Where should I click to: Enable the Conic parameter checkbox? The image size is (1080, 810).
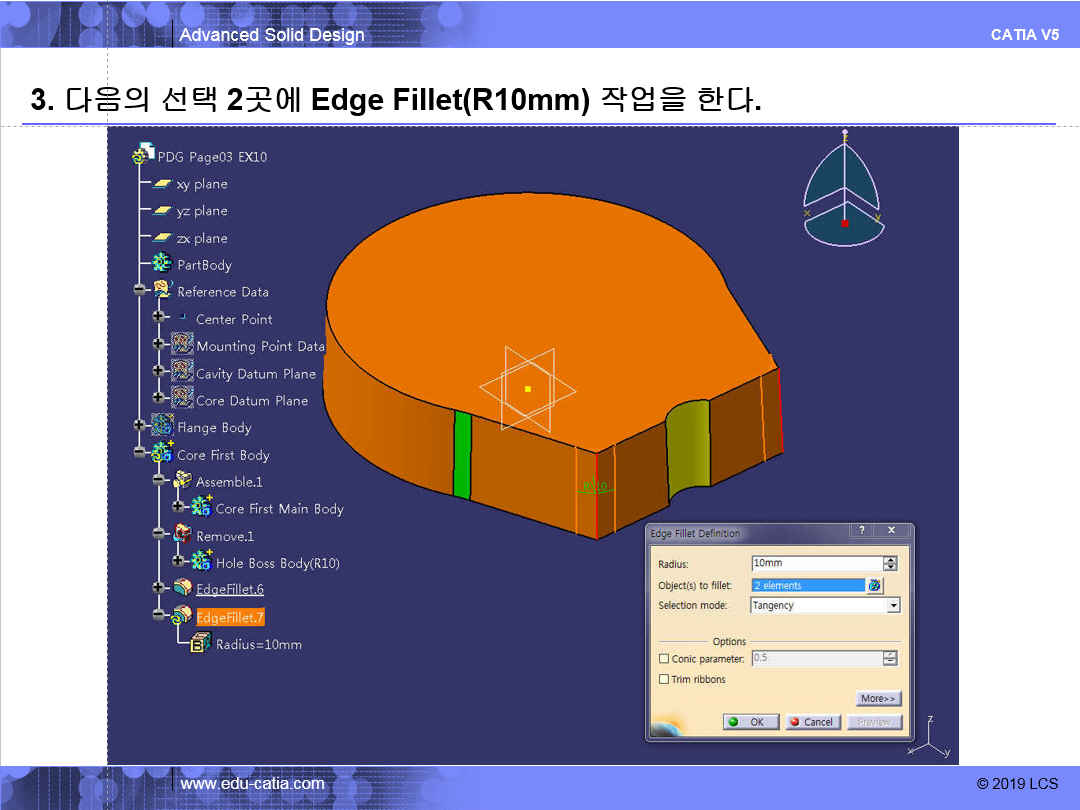664,659
